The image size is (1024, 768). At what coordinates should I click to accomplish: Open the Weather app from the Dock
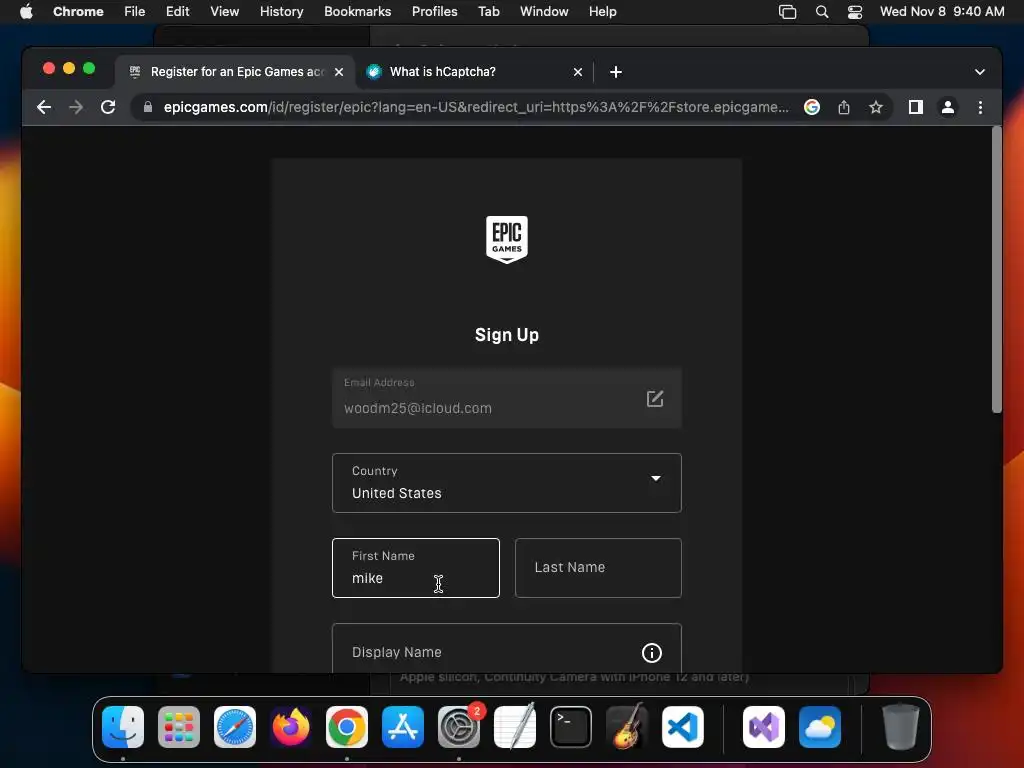[820, 727]
